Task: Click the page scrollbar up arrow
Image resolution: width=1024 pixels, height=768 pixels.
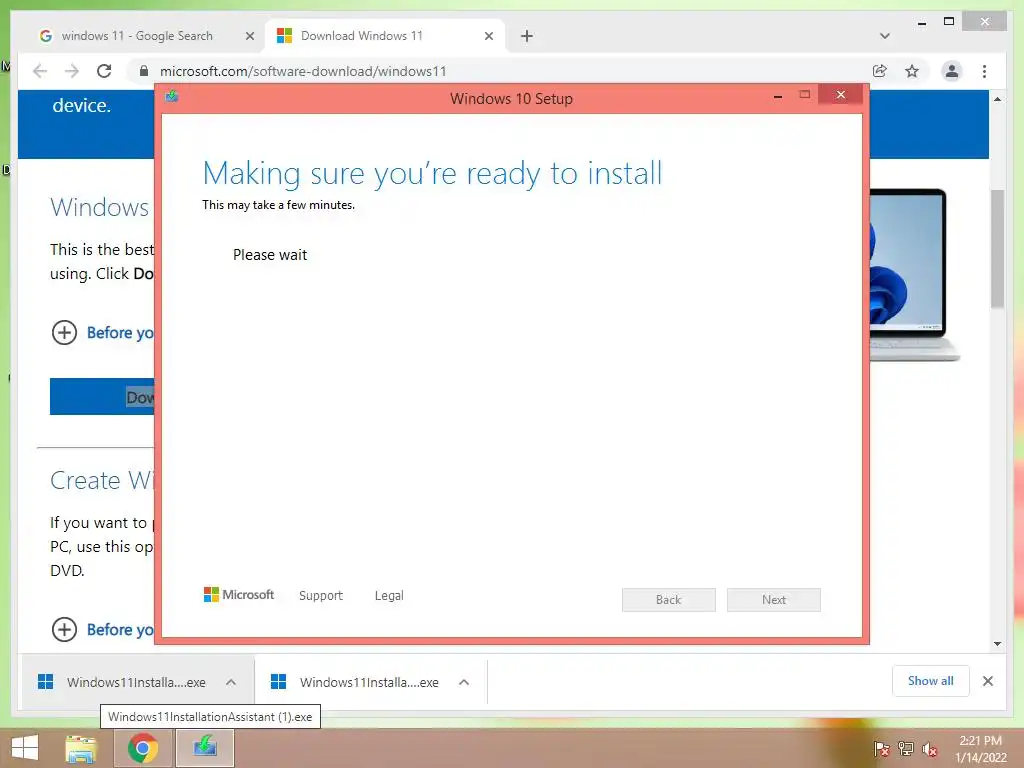Action: tap(997, 99)
